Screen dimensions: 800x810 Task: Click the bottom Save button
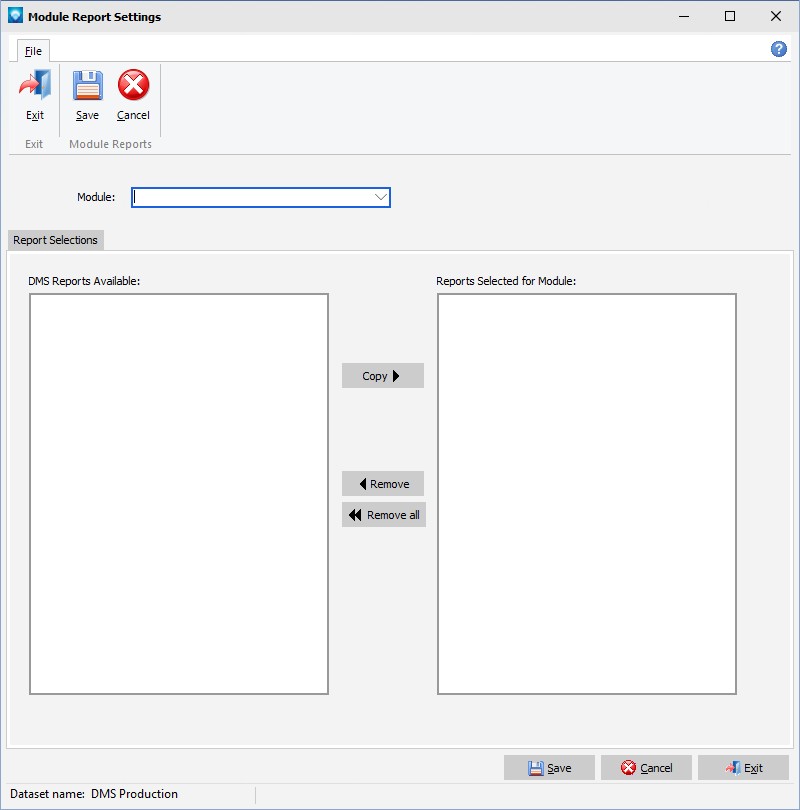tap(549, 768)
